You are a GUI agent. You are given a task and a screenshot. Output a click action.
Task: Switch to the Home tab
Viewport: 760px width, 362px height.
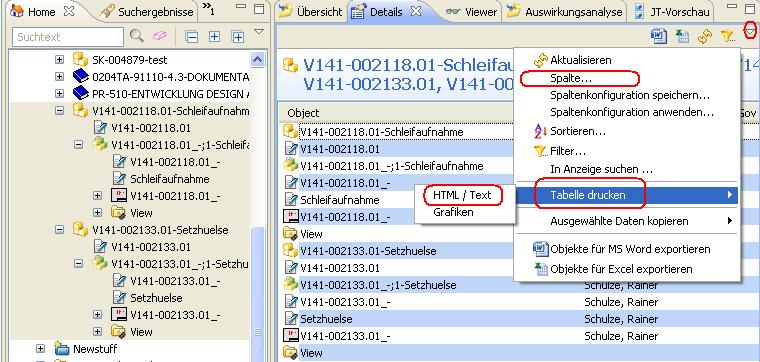click(x=42, y=12)
